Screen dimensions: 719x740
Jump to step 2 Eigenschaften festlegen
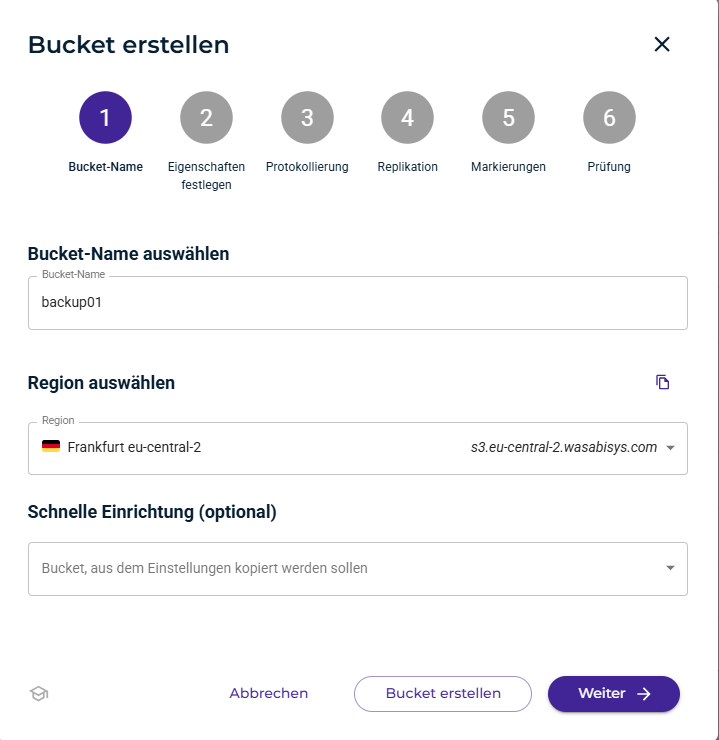[x=206, y=118]
